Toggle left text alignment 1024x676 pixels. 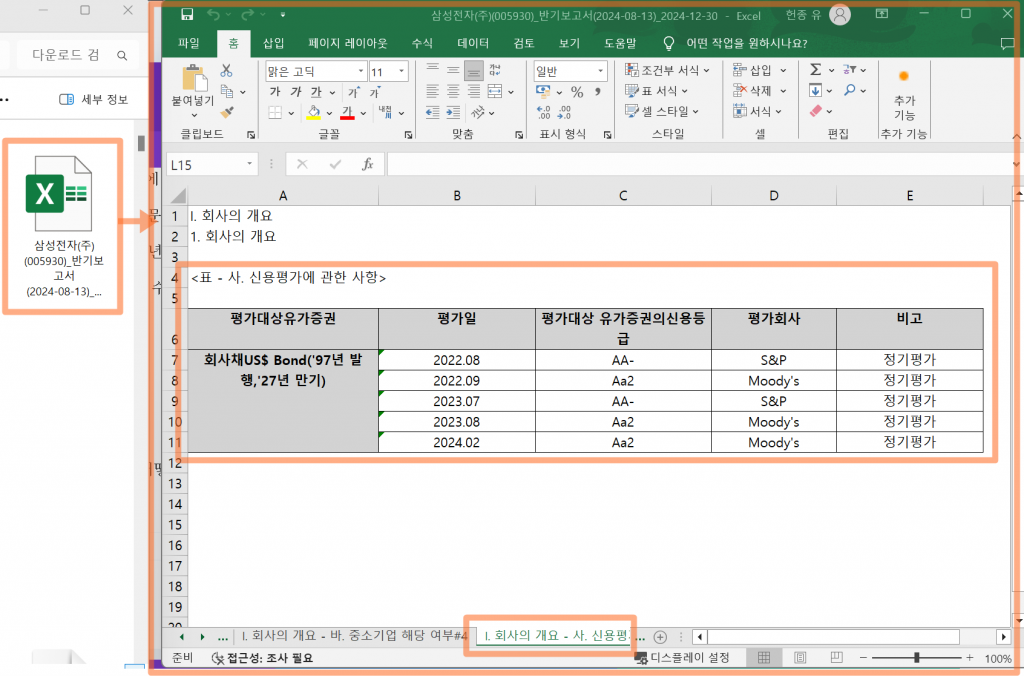pos(432,91)
